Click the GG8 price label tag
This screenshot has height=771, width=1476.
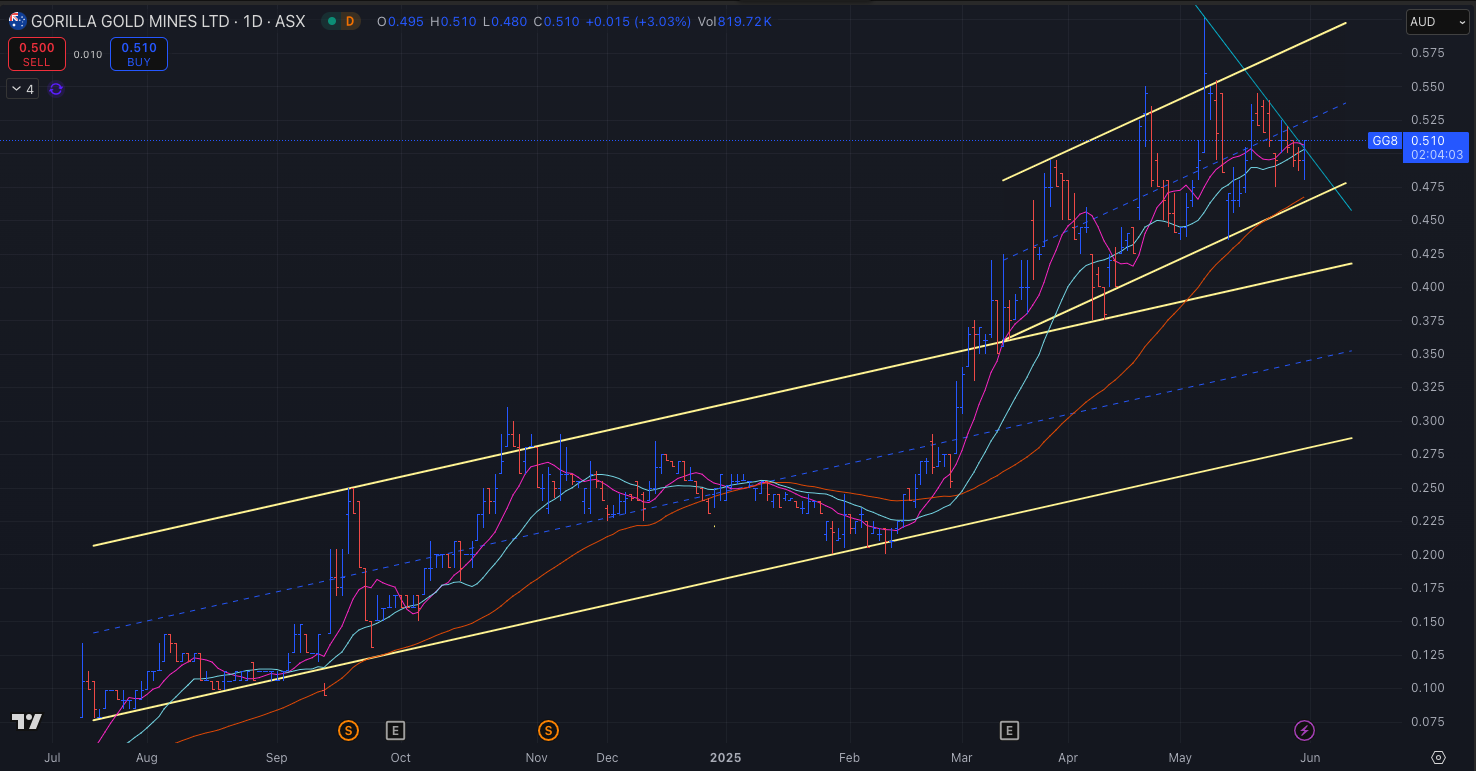coord(1385,141)
